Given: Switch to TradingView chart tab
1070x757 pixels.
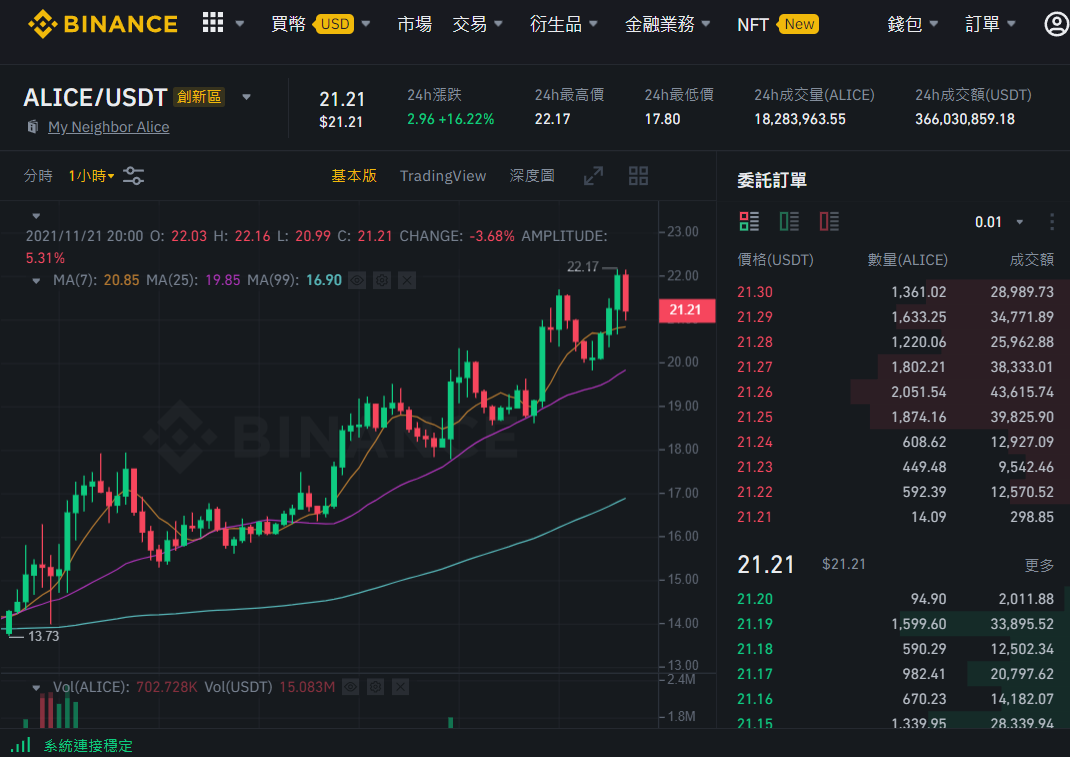Looking at the screenshot, I should pos(443,175).
